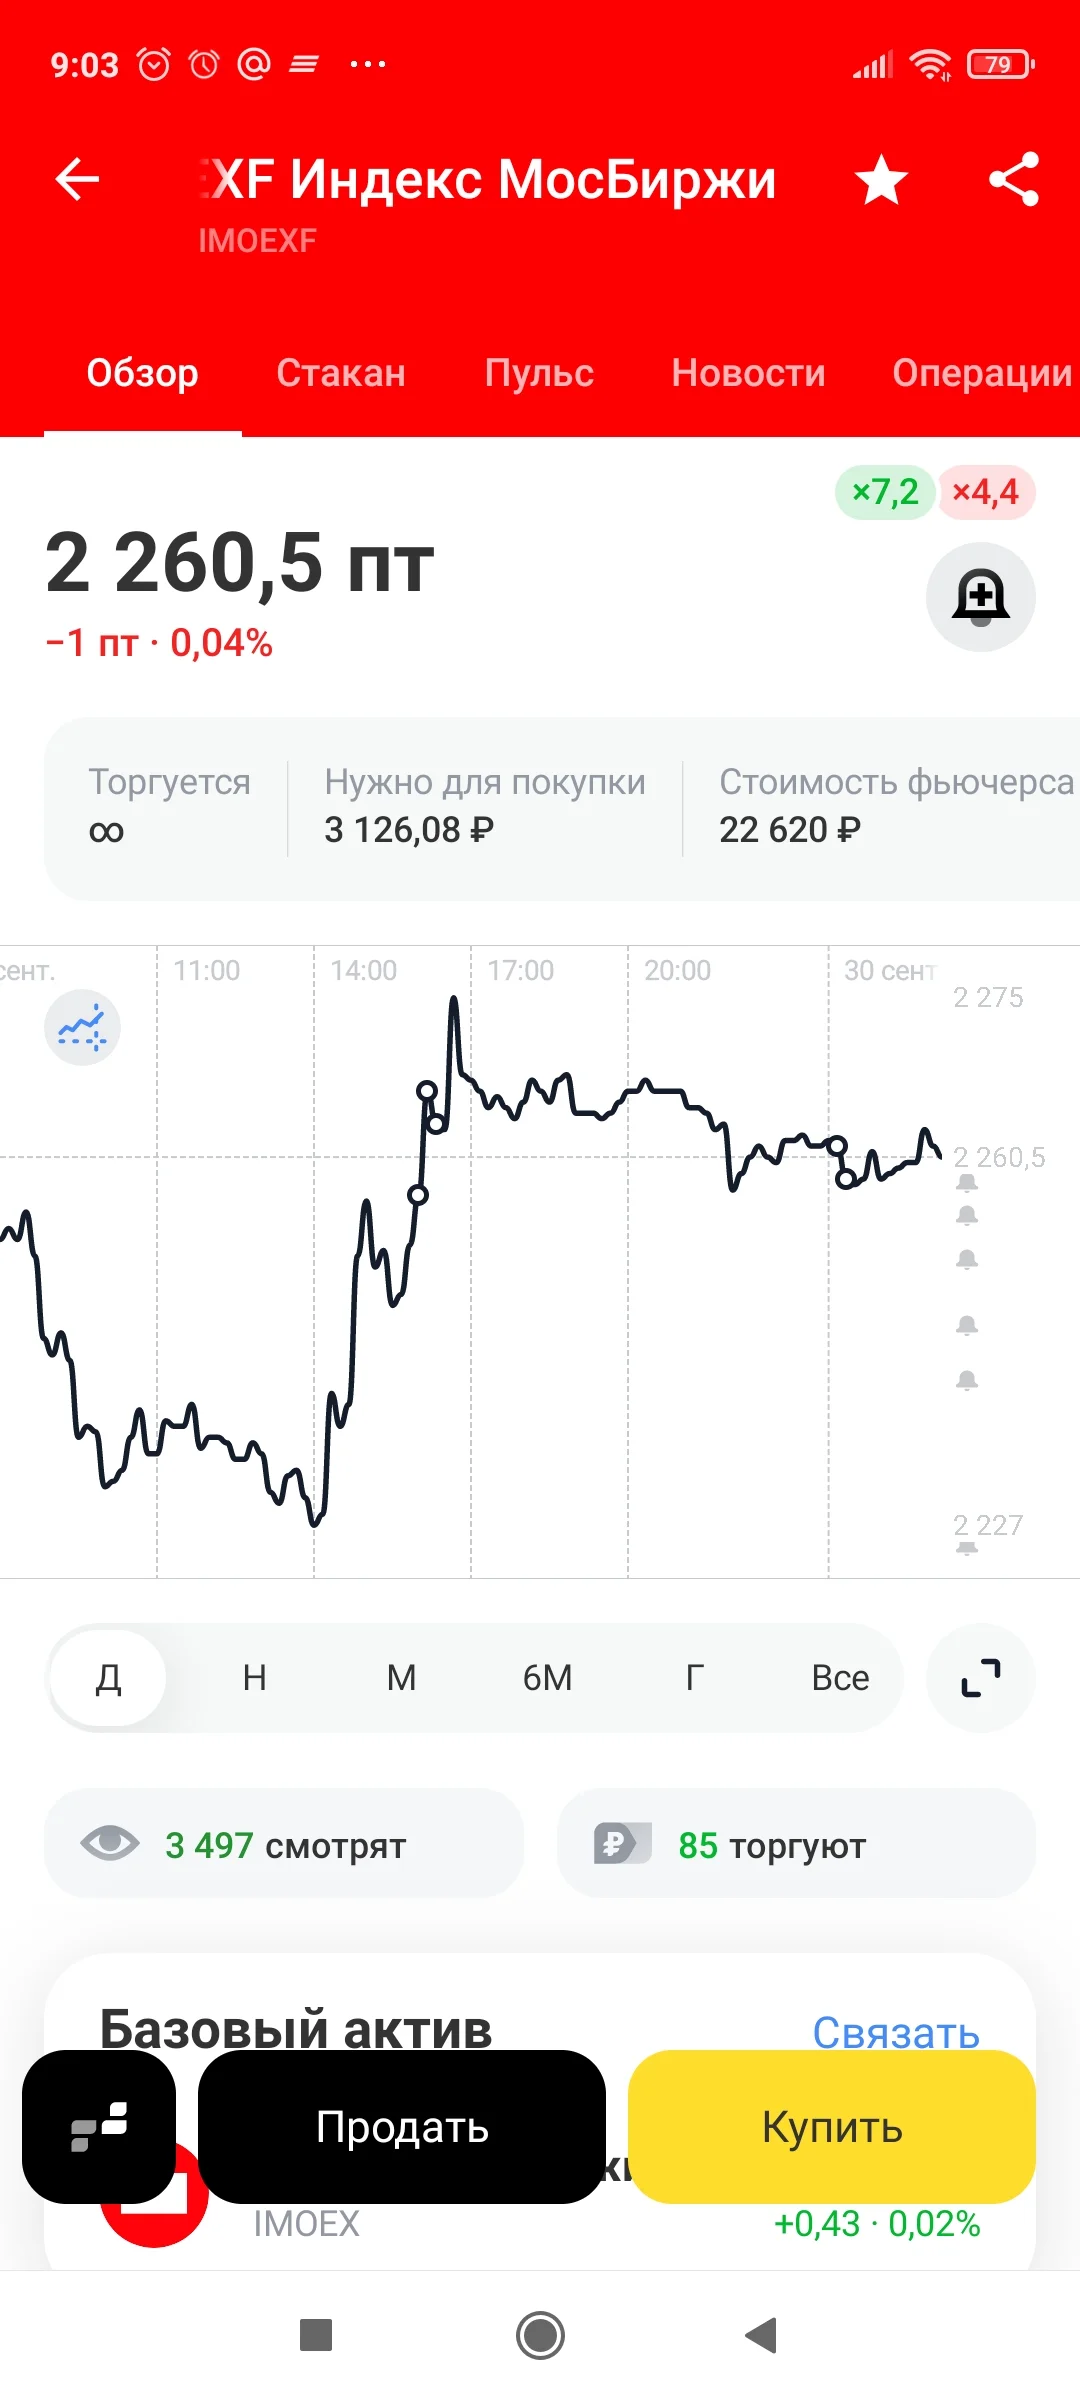Select the Н weekly chart period

click(255, 1678)
